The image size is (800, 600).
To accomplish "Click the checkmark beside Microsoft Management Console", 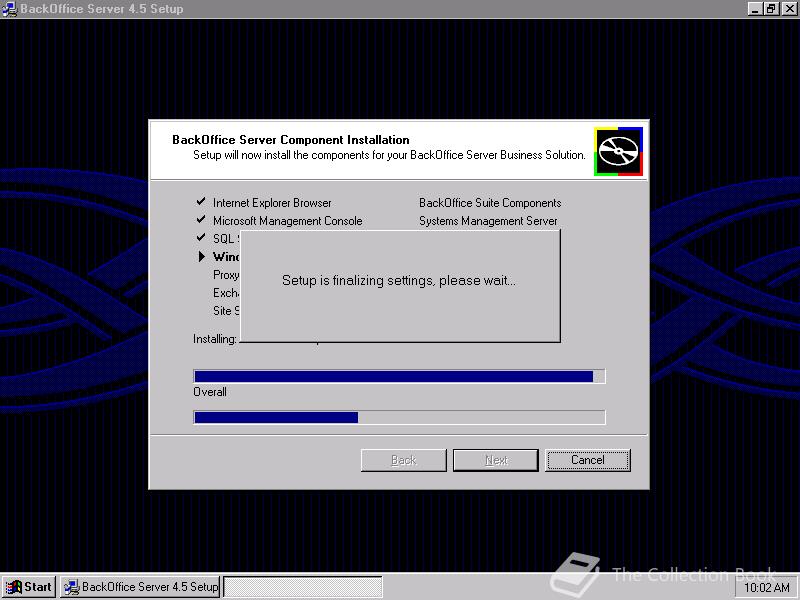I will click(201, 219).
